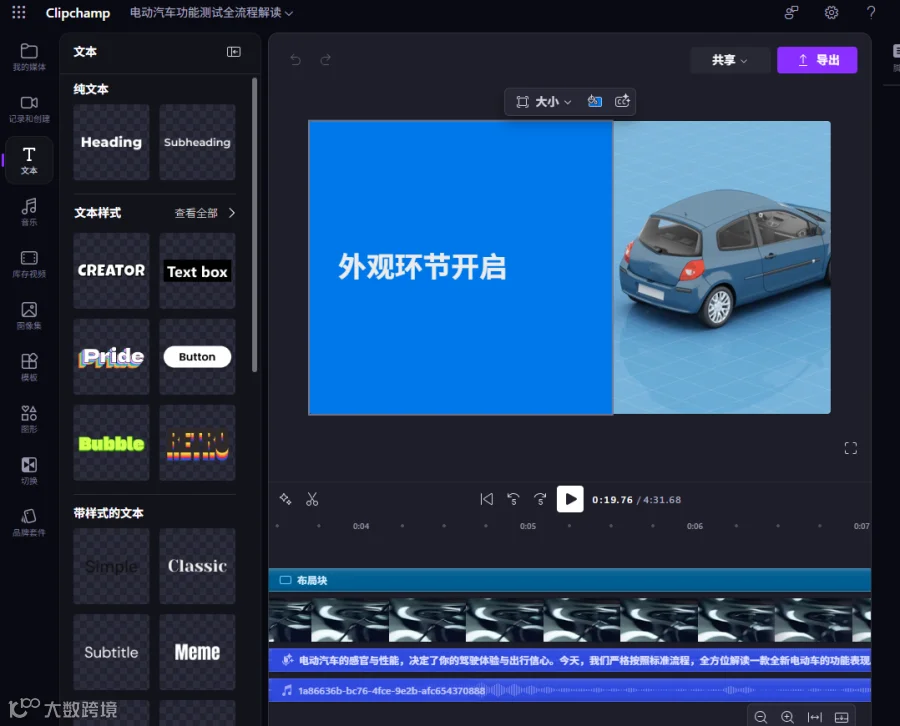This screenshot has width=900, height=726.
Task: Open the image library sidebar tab
Action: 29,315
